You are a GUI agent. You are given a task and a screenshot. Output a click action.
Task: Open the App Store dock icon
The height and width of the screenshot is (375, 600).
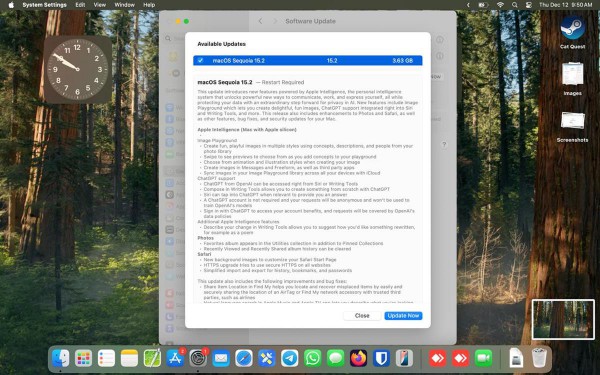pyautogui.click(x=175, y=359)
